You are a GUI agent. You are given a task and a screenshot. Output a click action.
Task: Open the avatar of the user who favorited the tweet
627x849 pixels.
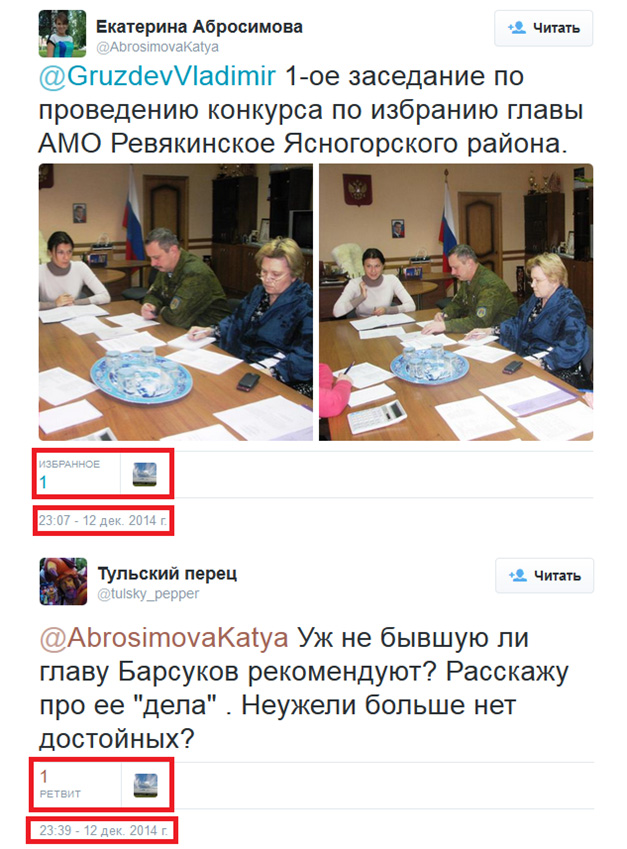[x=145, y=474]
